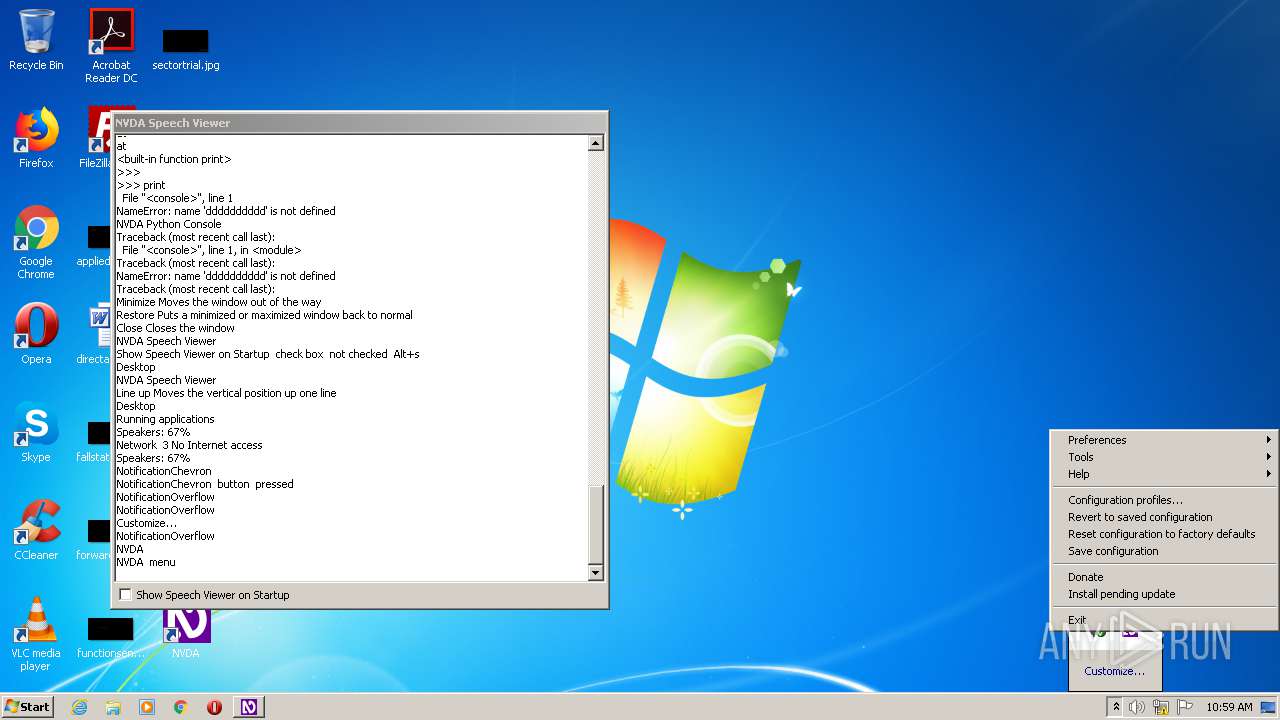The width and height of the screenshot is (1280, 720).
Task: Click Speech Viewer scrollbar up arrow
Action: 595,143
